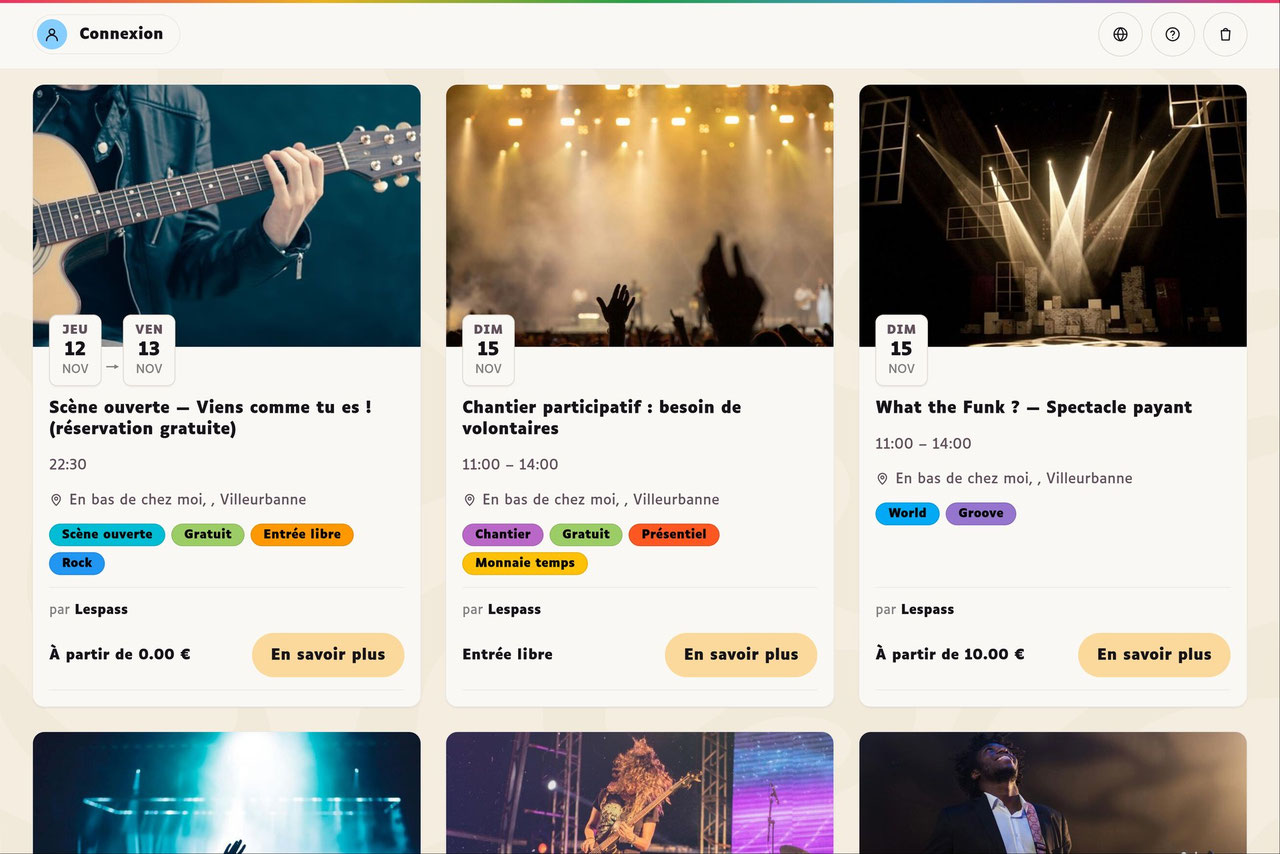Click location pin icon on What the Funk card

click(882, 479)
